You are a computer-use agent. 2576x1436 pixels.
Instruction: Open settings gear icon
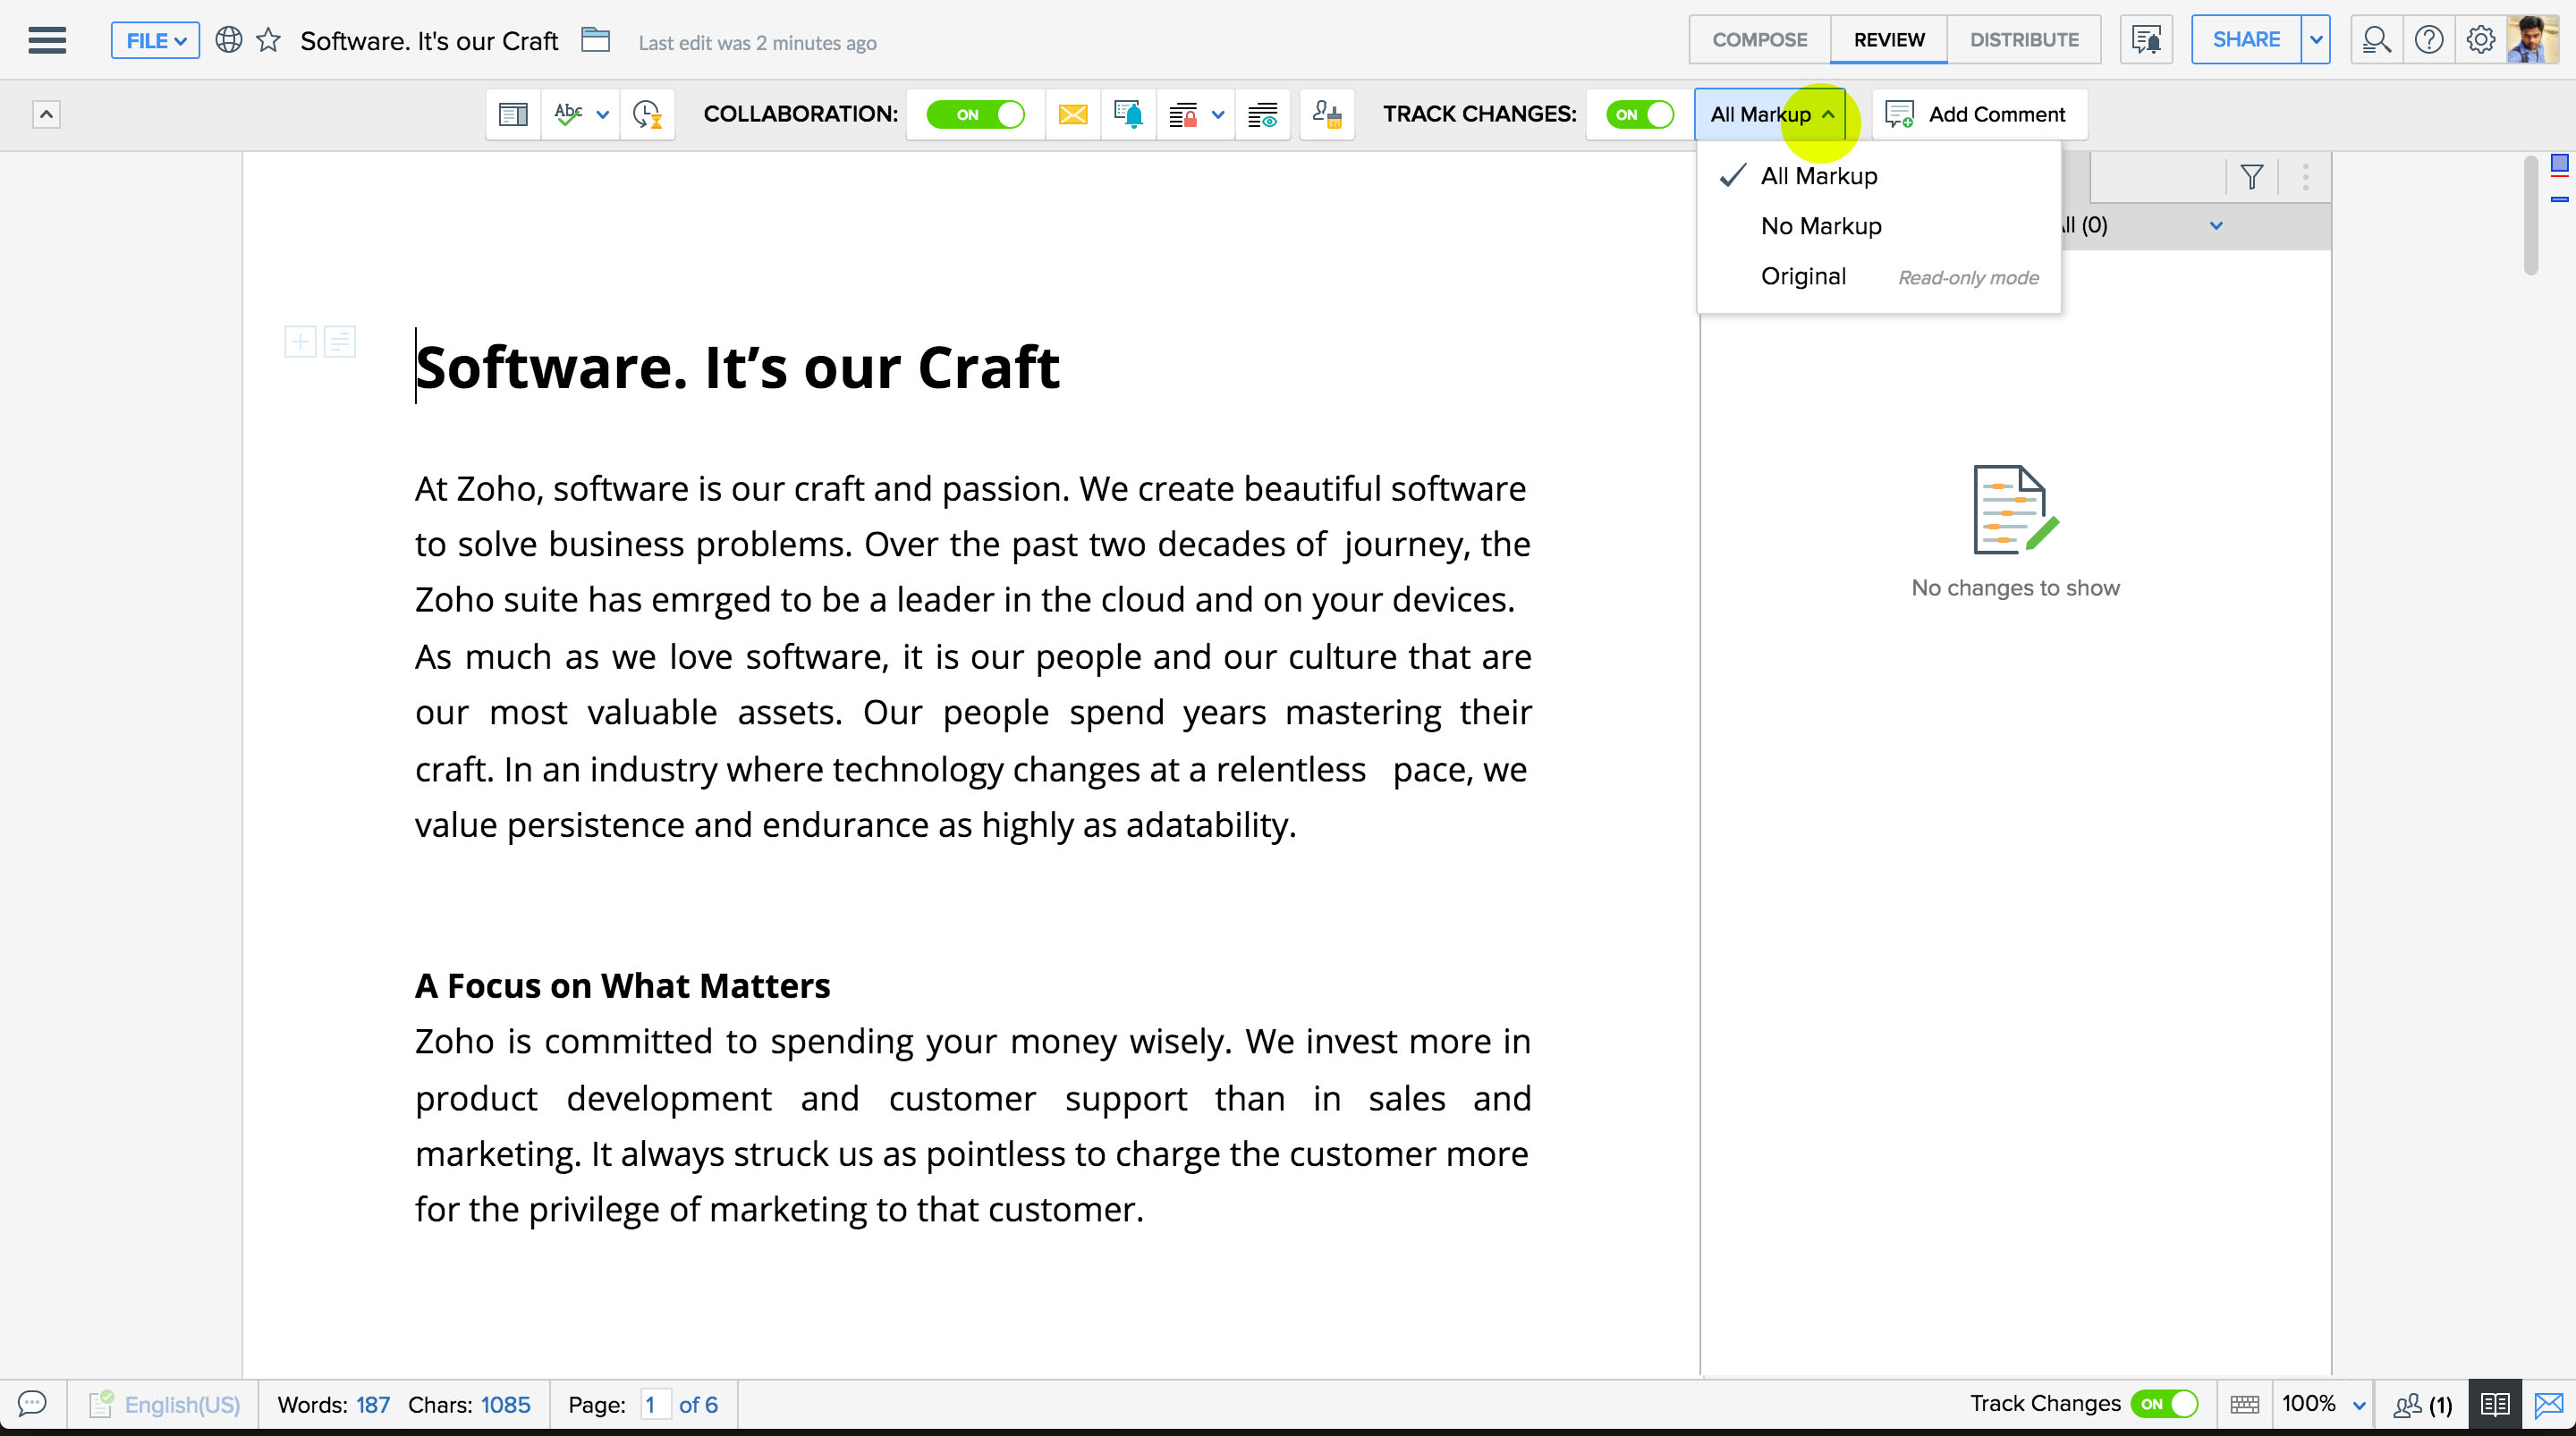coord(2480,40)
